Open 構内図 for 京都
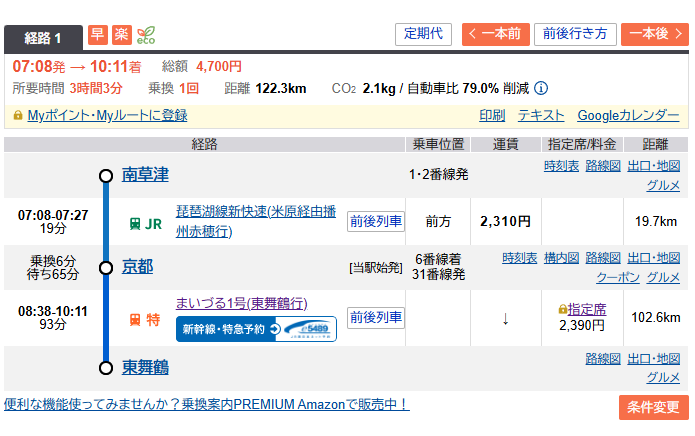Viewport: 695px width, 436px height. coord(561,258)
